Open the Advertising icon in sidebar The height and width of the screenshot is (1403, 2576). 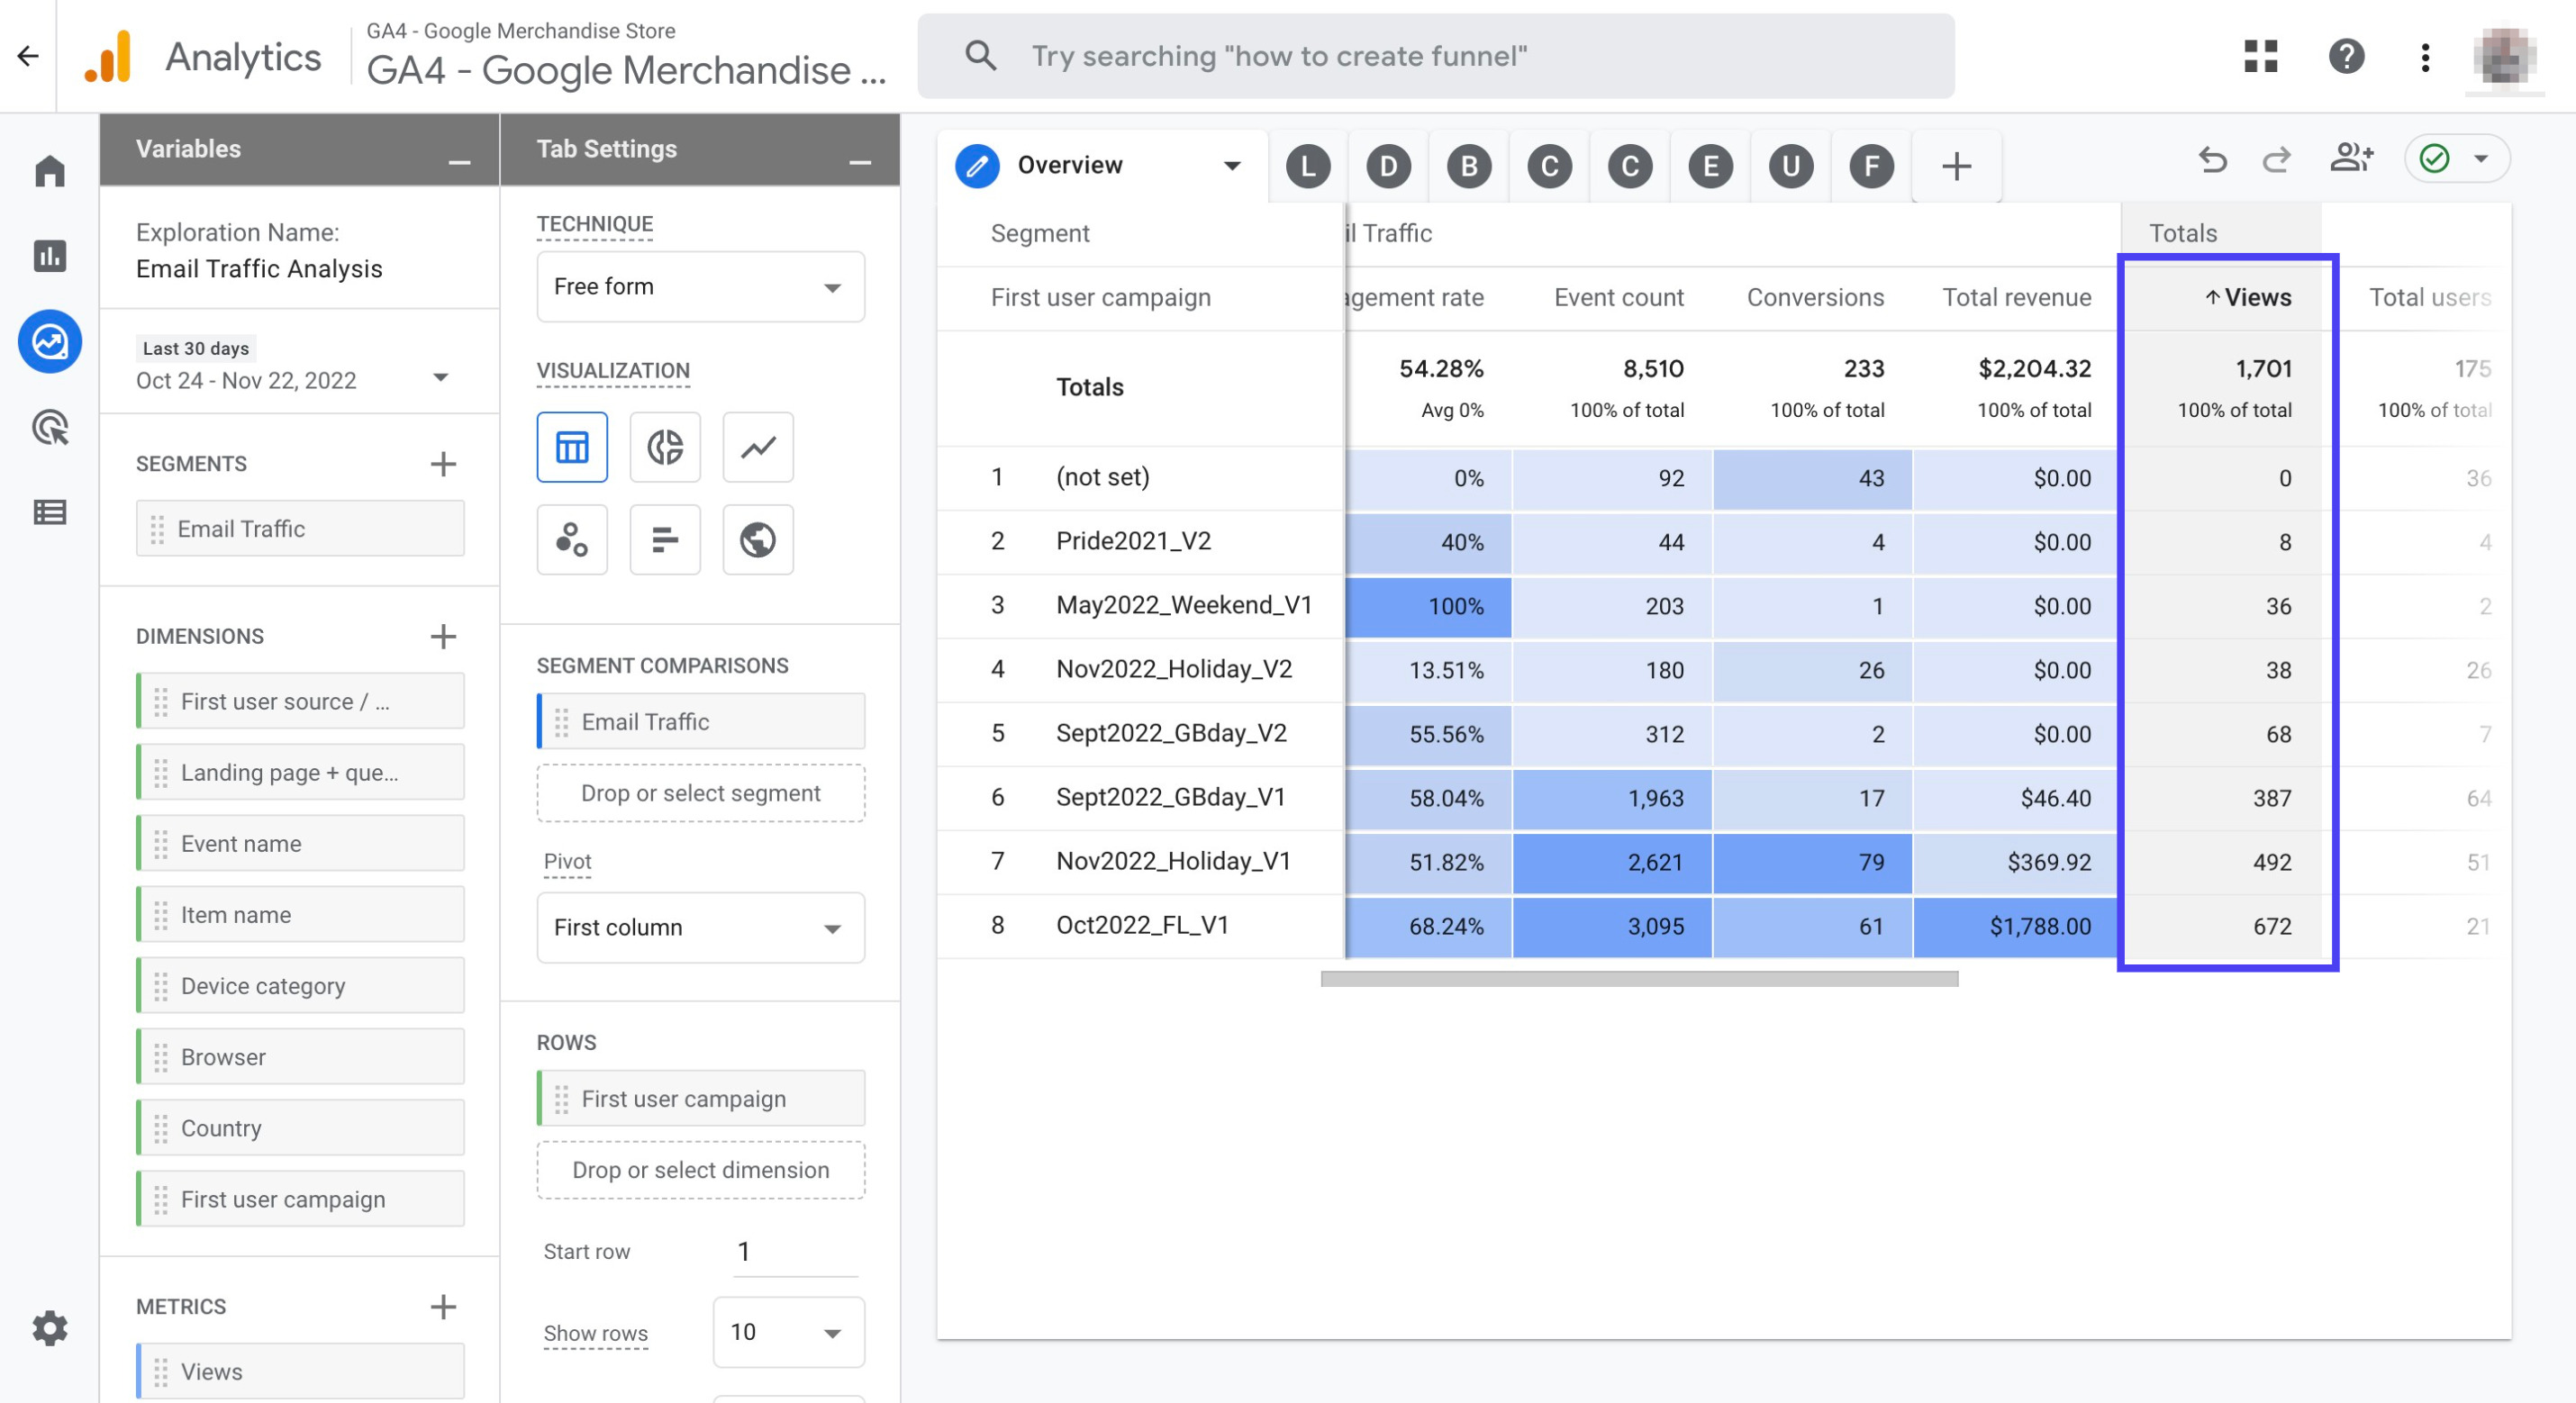50,428
